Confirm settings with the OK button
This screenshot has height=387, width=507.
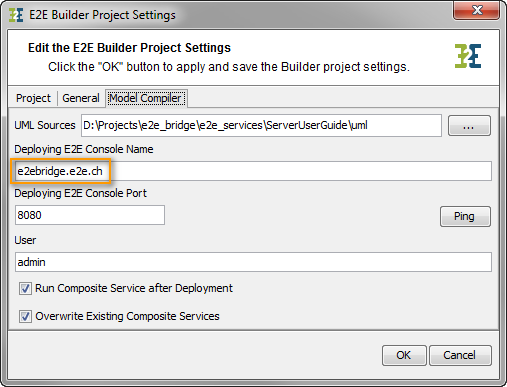pyautogui.click(x=404, y=355)
